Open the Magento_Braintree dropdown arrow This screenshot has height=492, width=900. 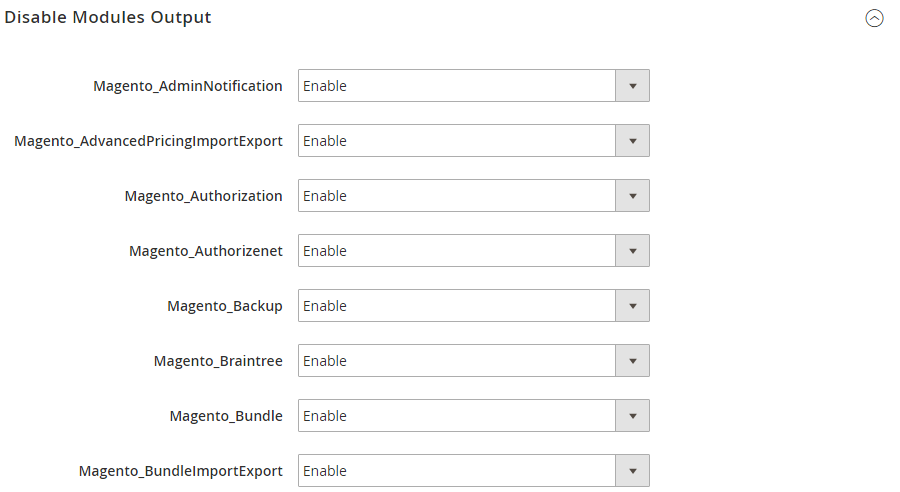click(x=633, y=361)
